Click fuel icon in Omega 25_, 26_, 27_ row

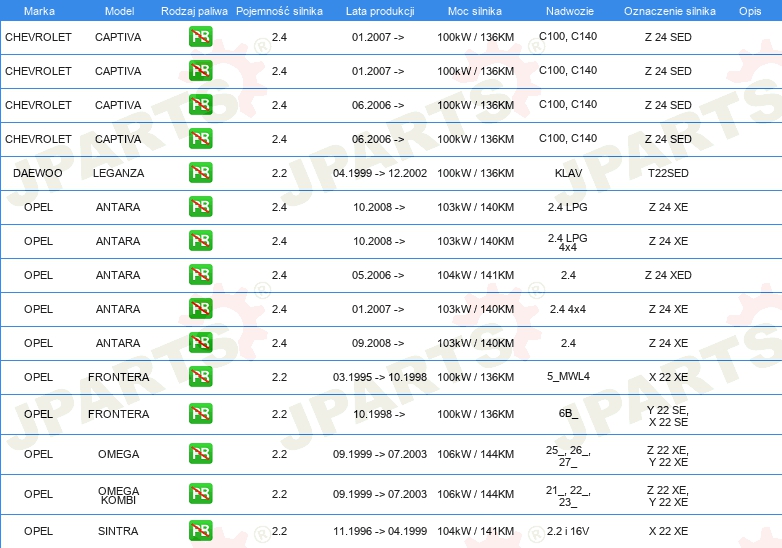pos(200,453)
